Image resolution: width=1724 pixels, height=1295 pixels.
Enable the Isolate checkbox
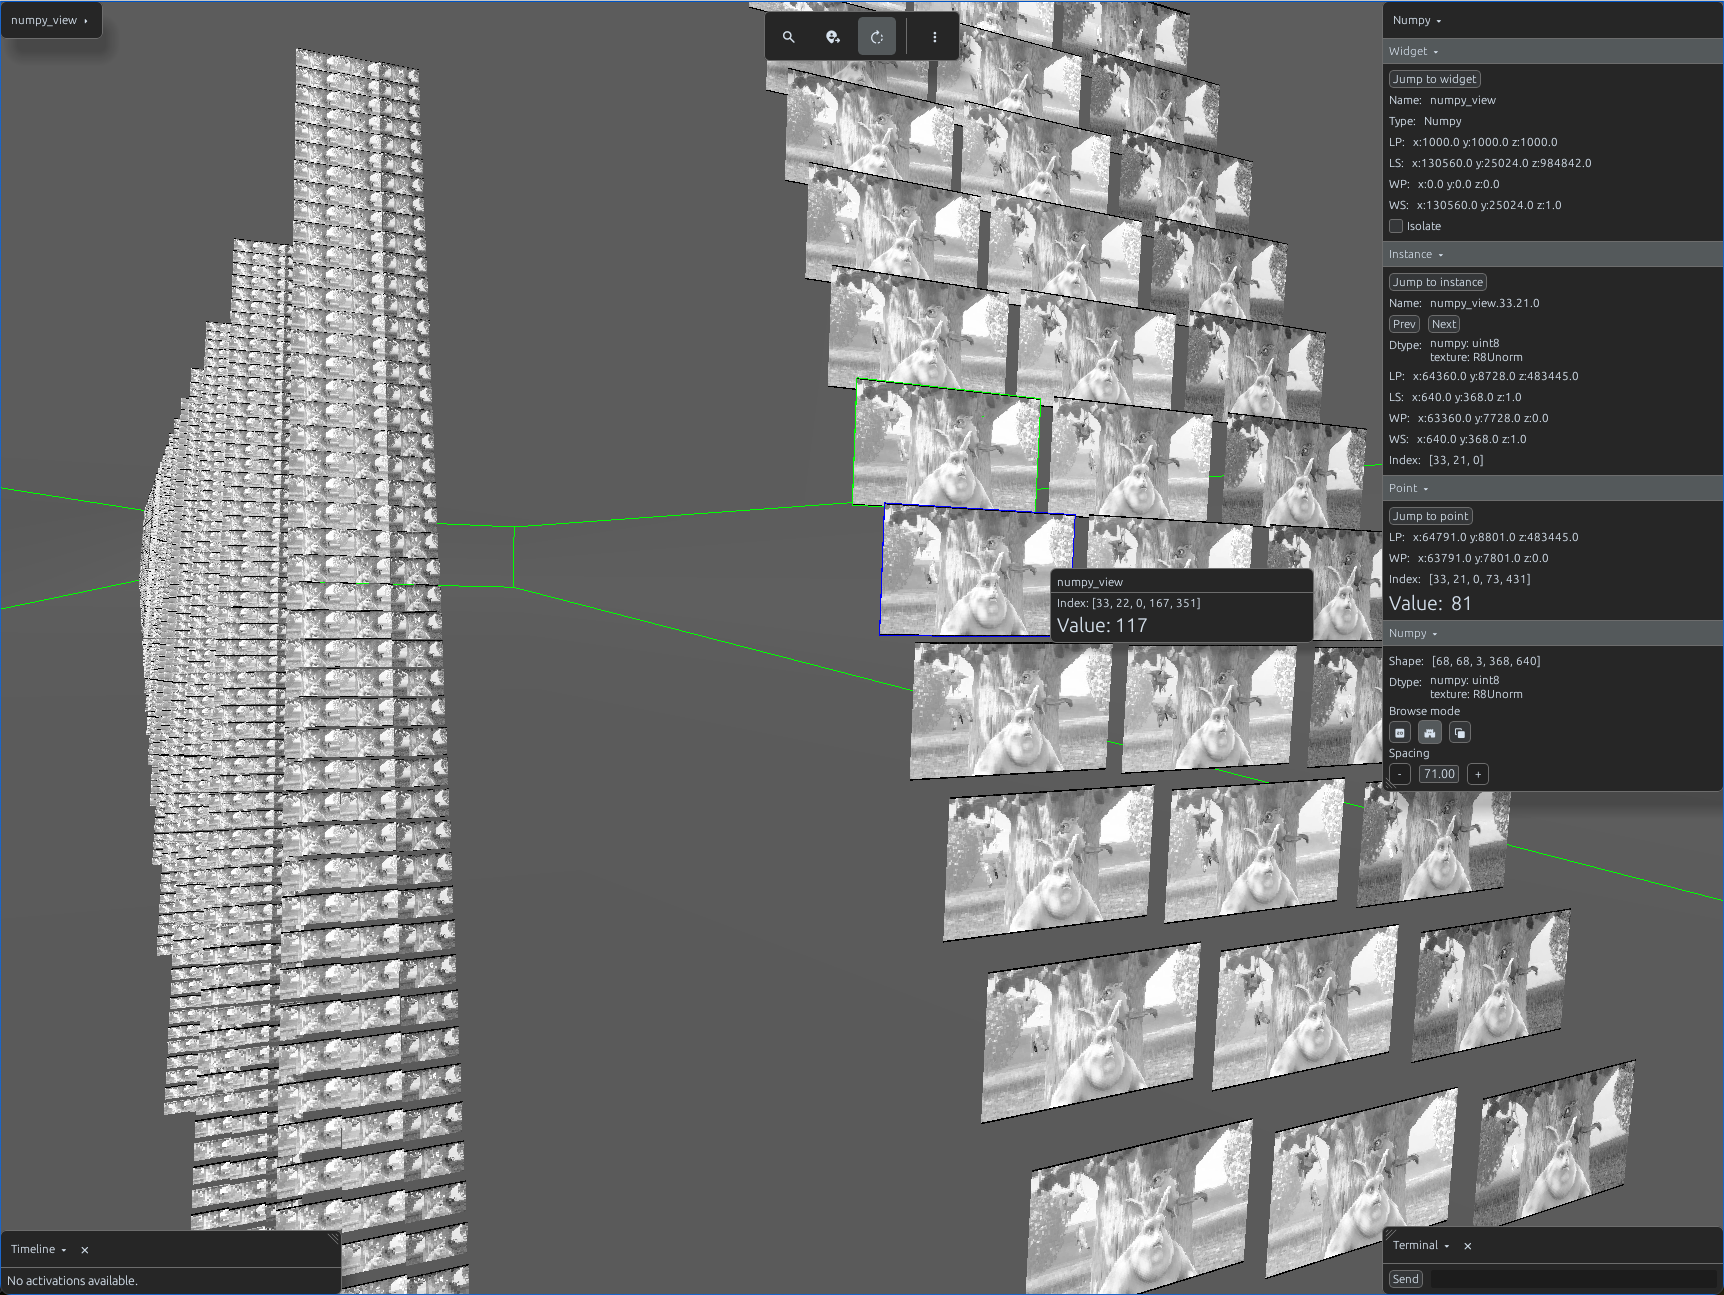tap(1396, 226)
